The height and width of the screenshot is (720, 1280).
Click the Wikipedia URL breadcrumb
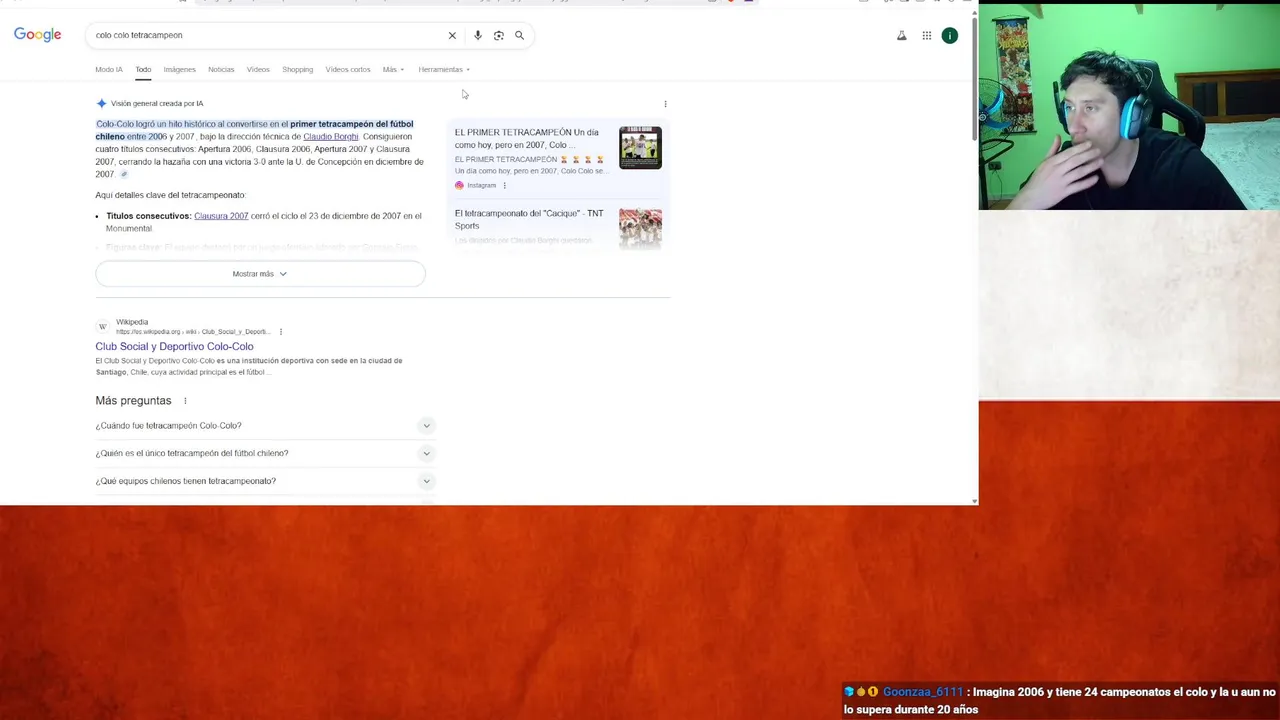[x=192, y=332]
